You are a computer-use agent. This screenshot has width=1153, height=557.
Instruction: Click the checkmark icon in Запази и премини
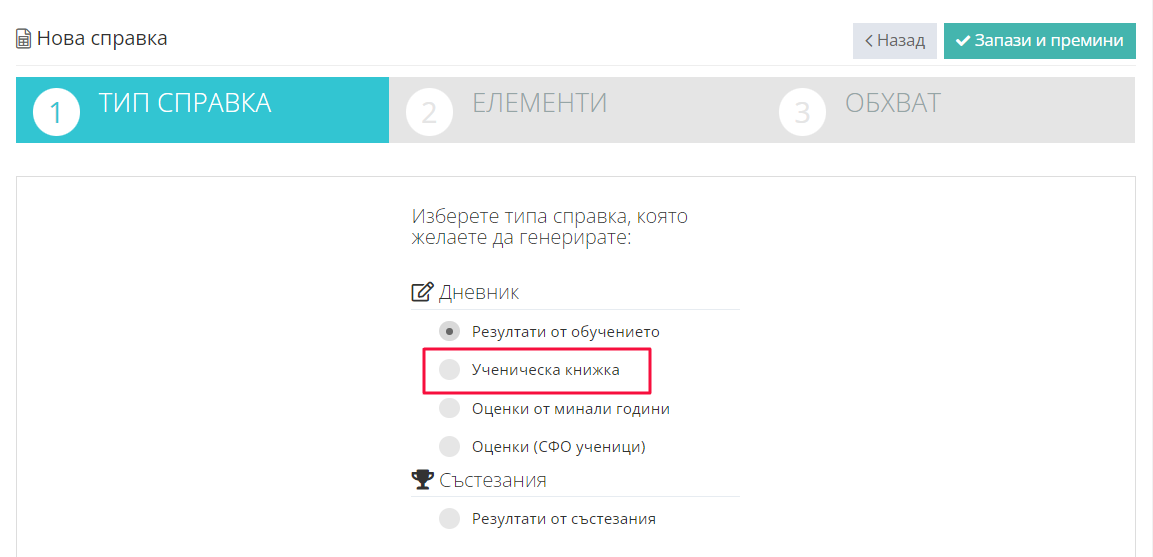963,40
